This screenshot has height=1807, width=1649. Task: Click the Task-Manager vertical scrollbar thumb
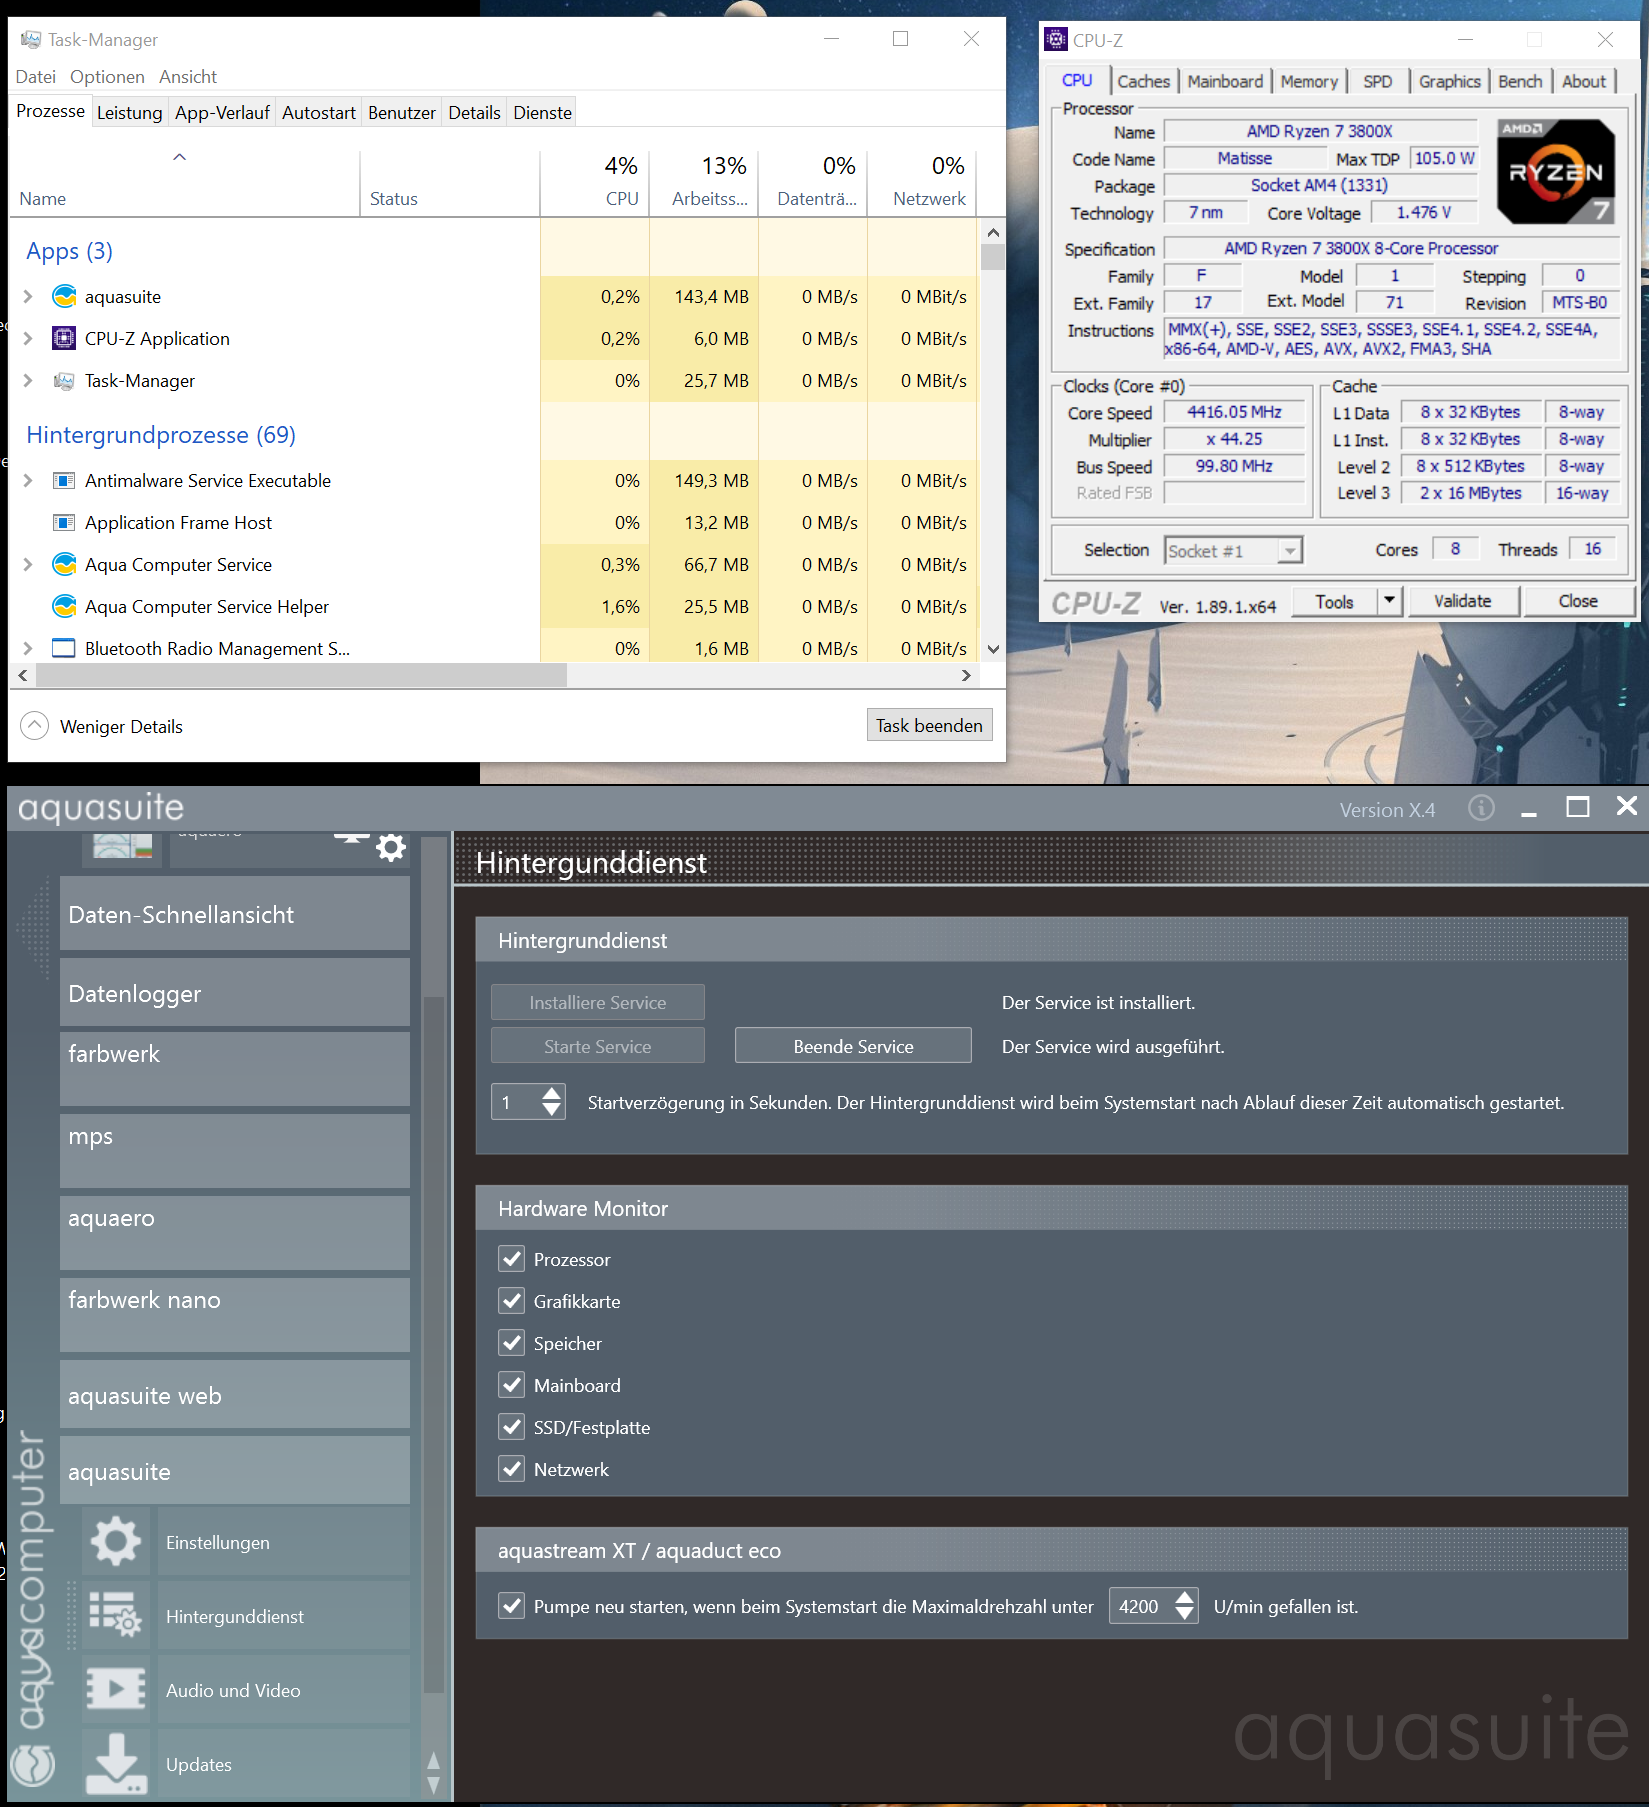point(993,258)
